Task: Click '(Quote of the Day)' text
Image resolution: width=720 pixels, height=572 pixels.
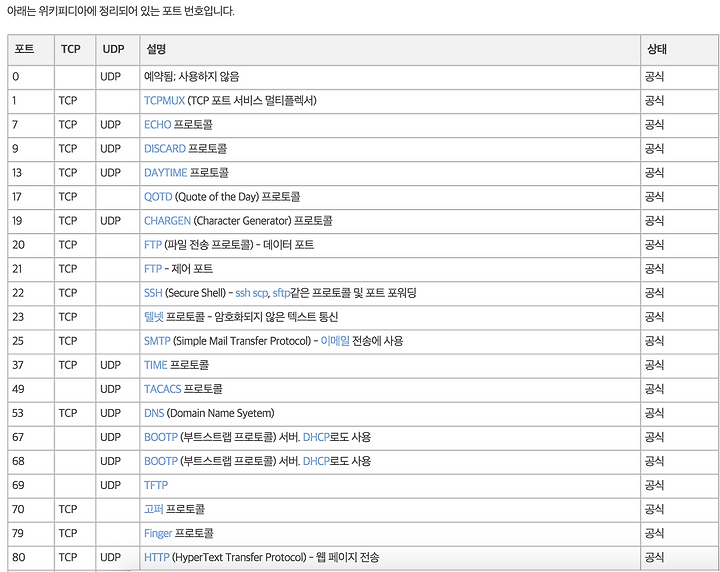Action: pos(217,196)
